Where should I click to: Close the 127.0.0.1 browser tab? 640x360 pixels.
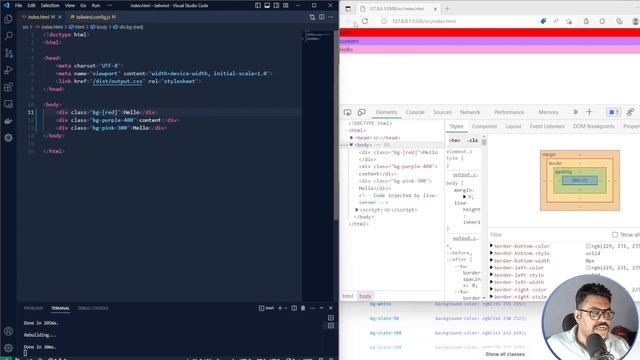coord(435,9)
